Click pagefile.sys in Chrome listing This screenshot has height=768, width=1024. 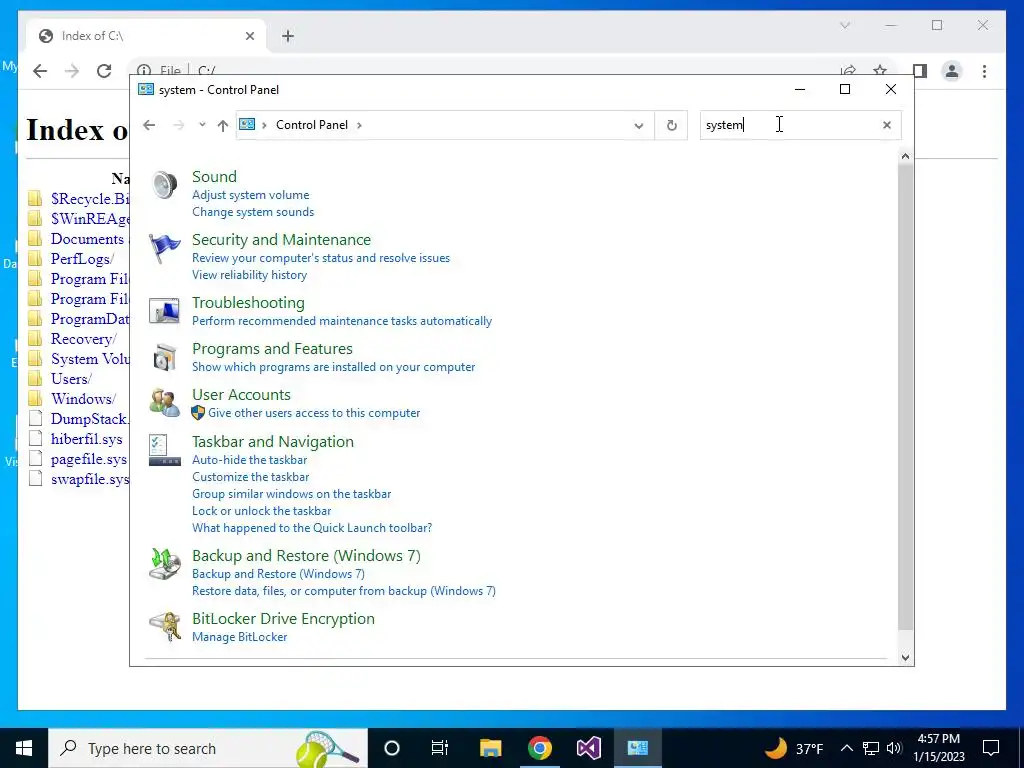click(x=89, y=459)
